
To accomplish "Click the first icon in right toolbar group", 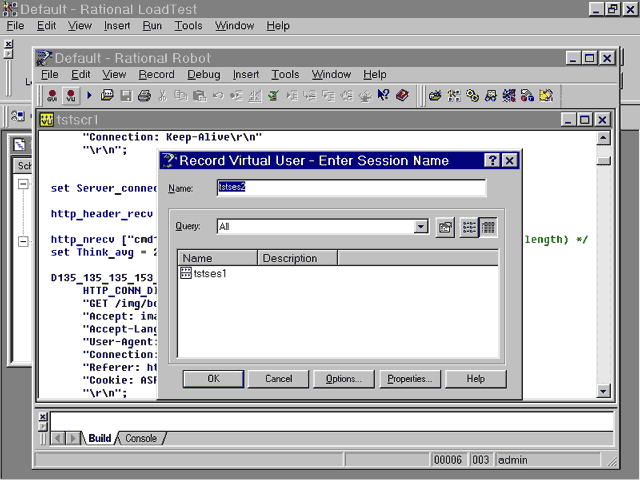I will tap(435, 96).
